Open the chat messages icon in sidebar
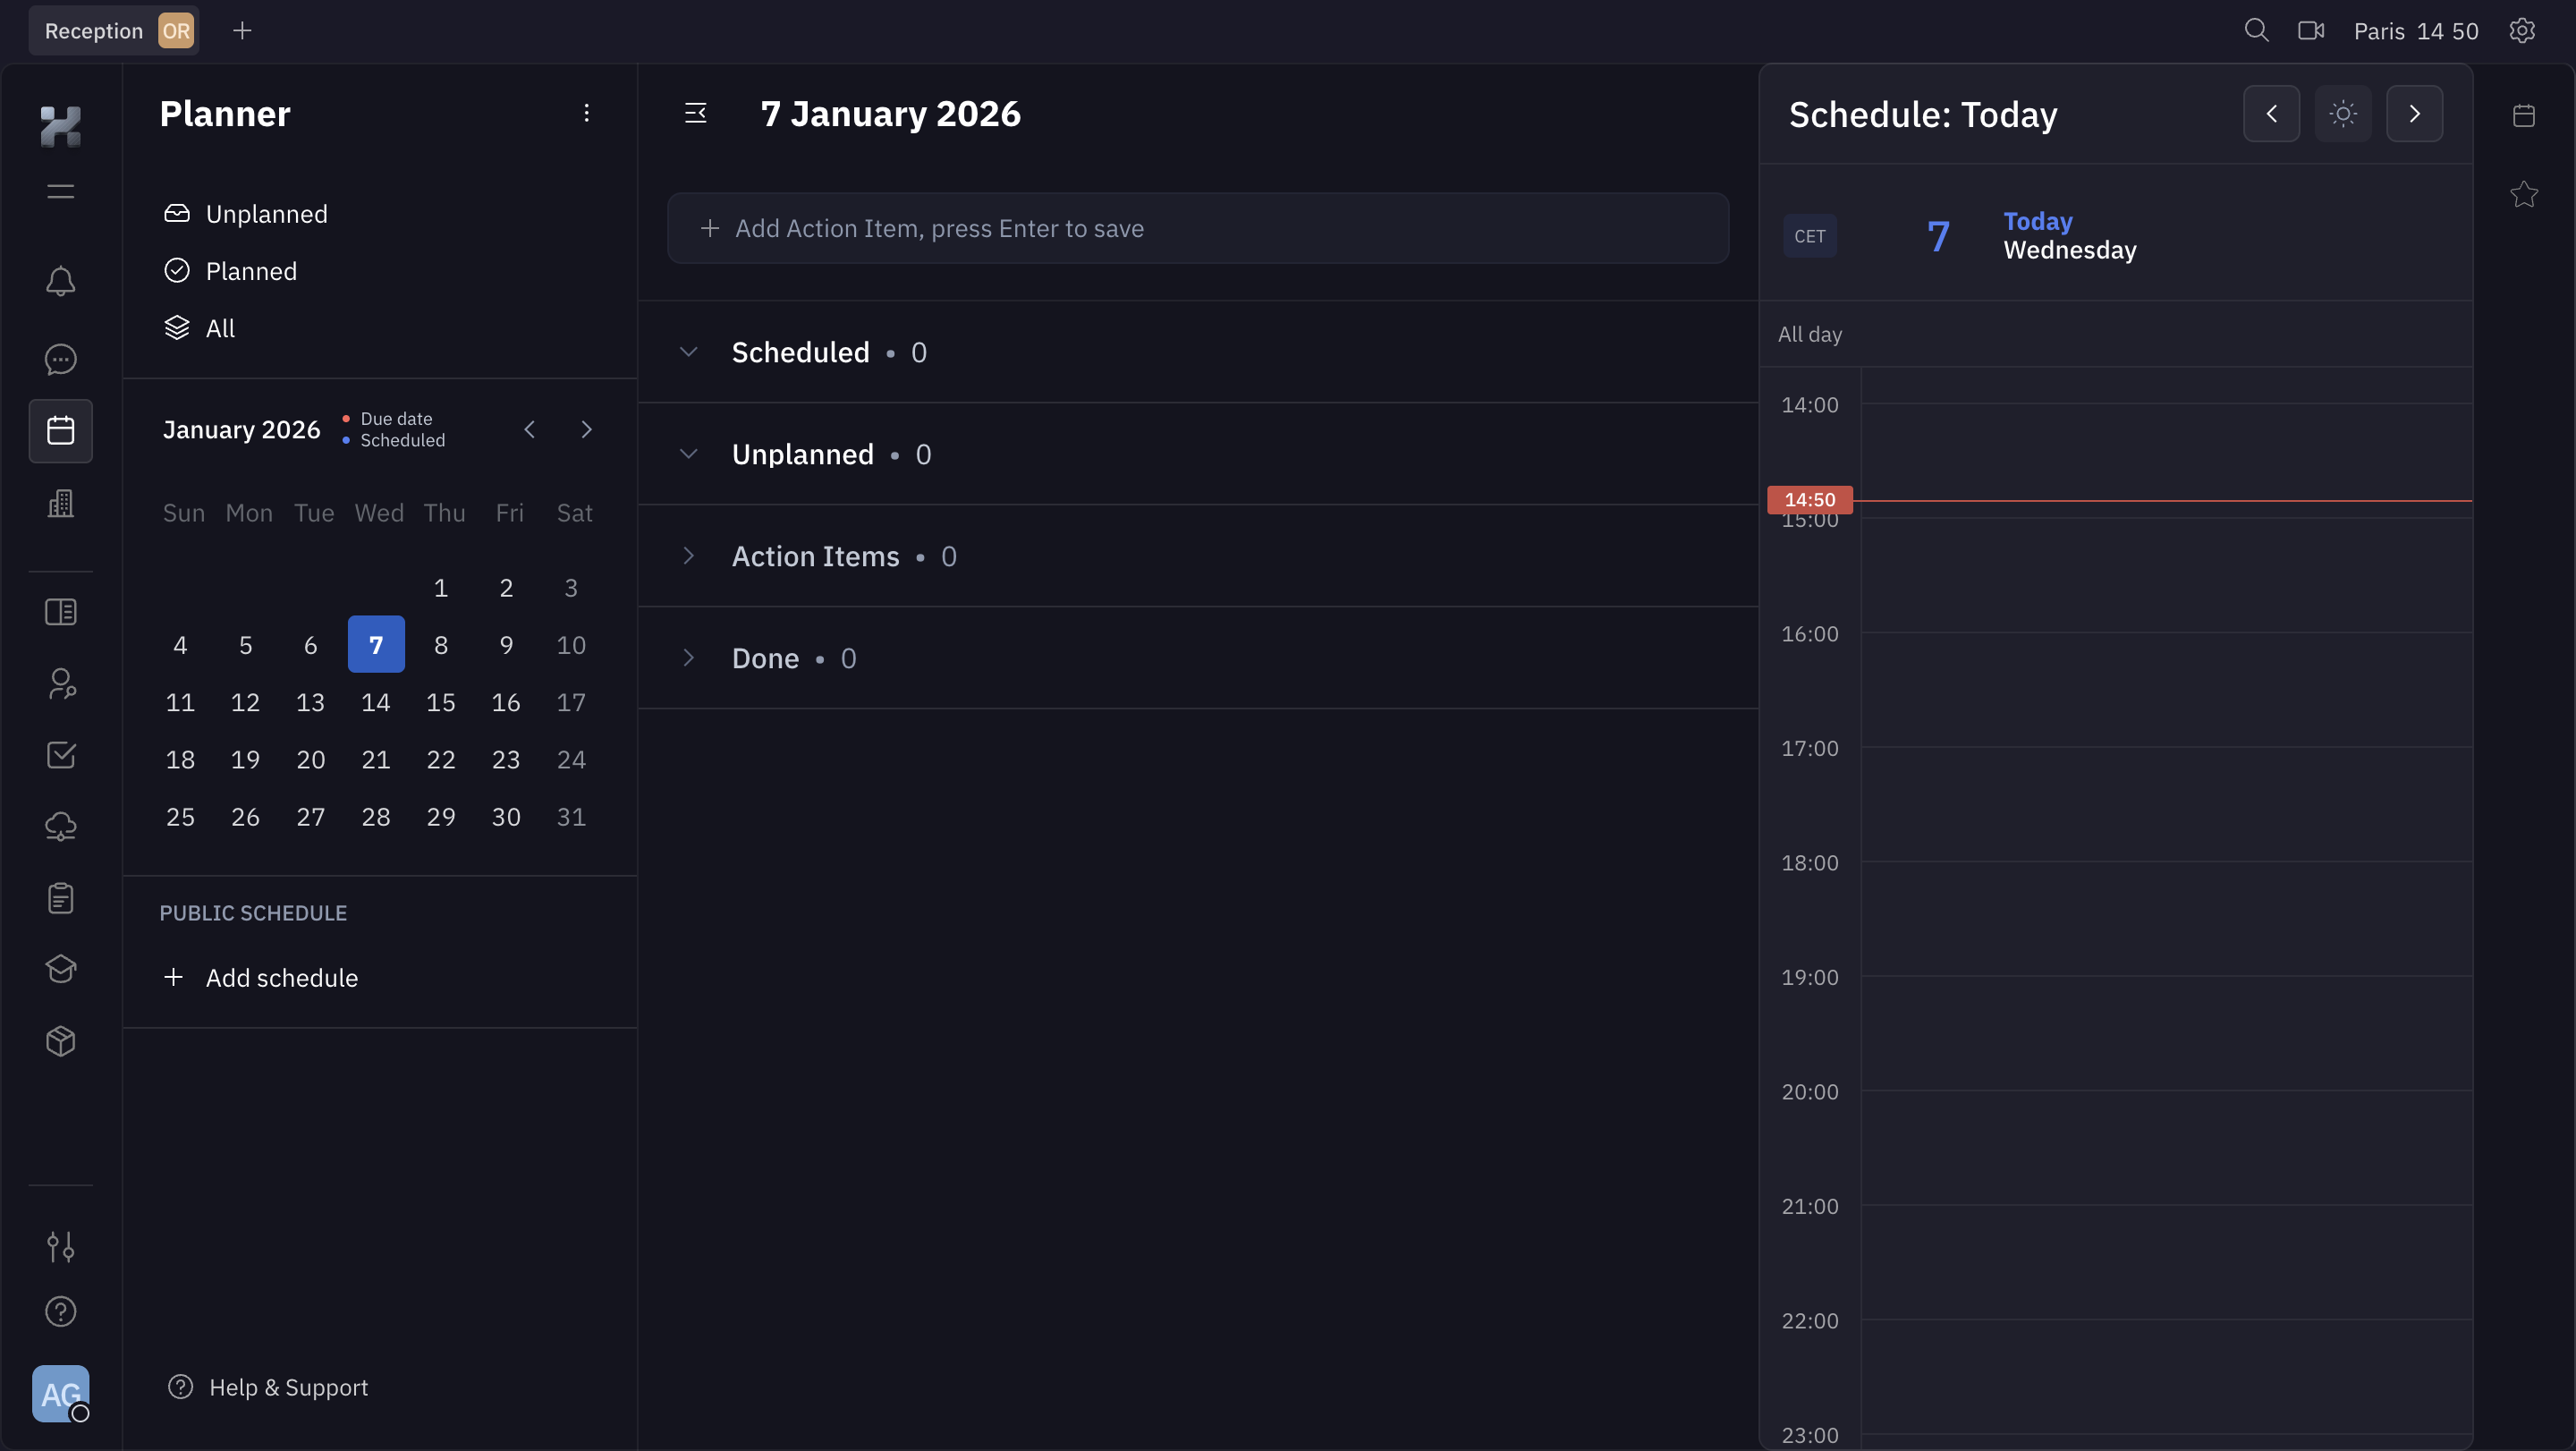This screenshot has height=1451, width=2576. pyautogui.click(x=60, y=359)
